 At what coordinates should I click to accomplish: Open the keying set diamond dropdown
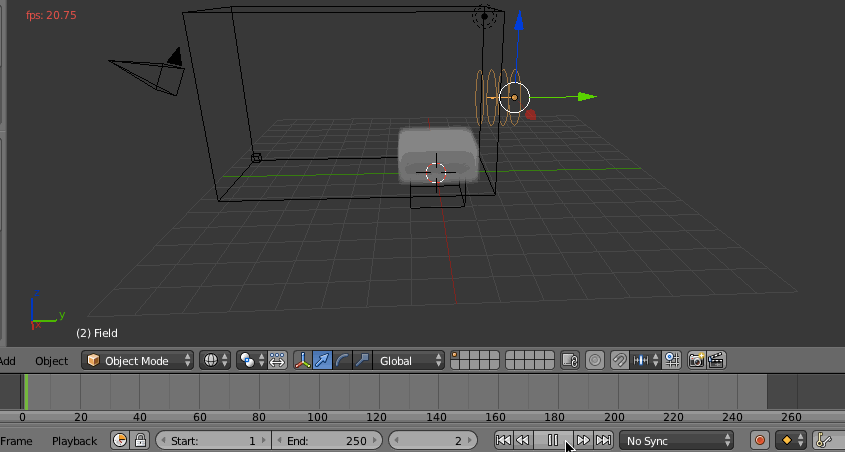point(791,440)
